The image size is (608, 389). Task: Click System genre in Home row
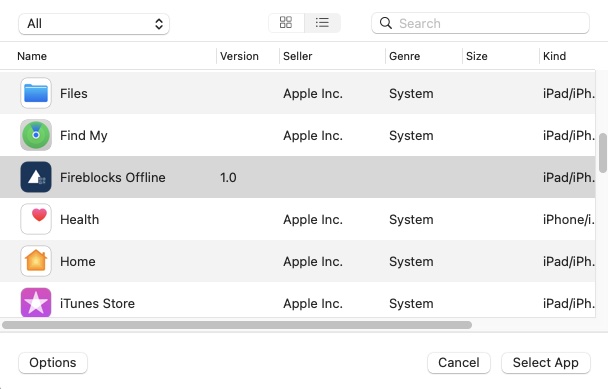(411, 262)
